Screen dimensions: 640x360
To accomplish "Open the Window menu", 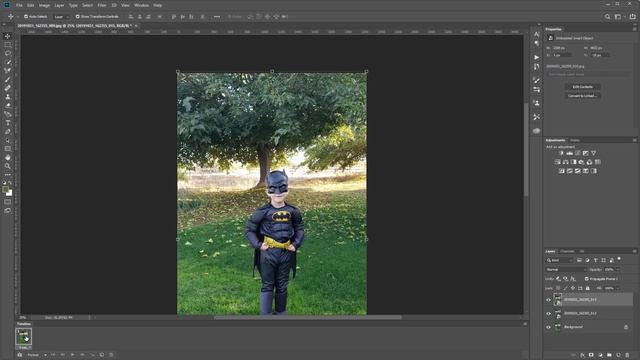I will click(141, 5).
